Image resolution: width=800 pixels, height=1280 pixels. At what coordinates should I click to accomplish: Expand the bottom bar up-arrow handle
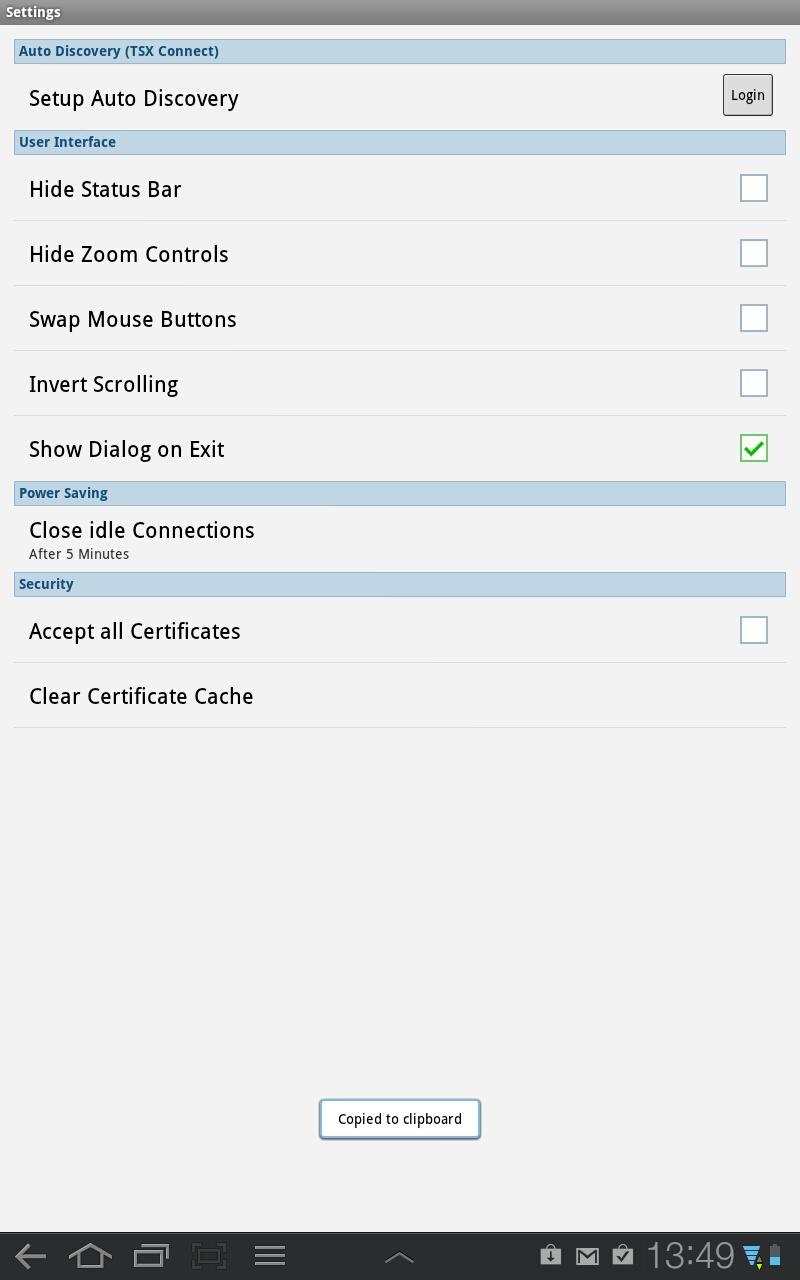coord(399,1257)
